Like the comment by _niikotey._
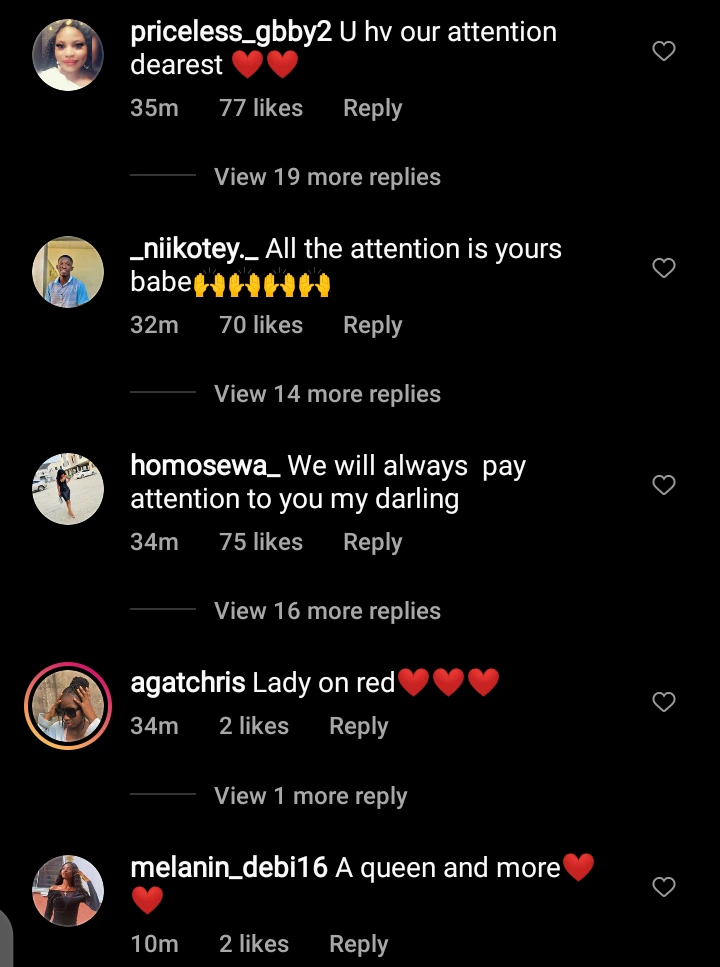The width and height of the screenshot is (720, 967). coord(664,268)
